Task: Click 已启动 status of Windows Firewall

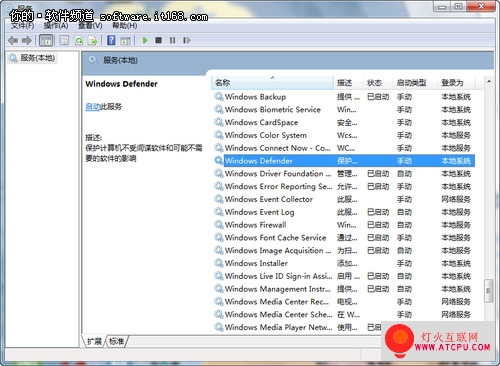Action: 378,225
